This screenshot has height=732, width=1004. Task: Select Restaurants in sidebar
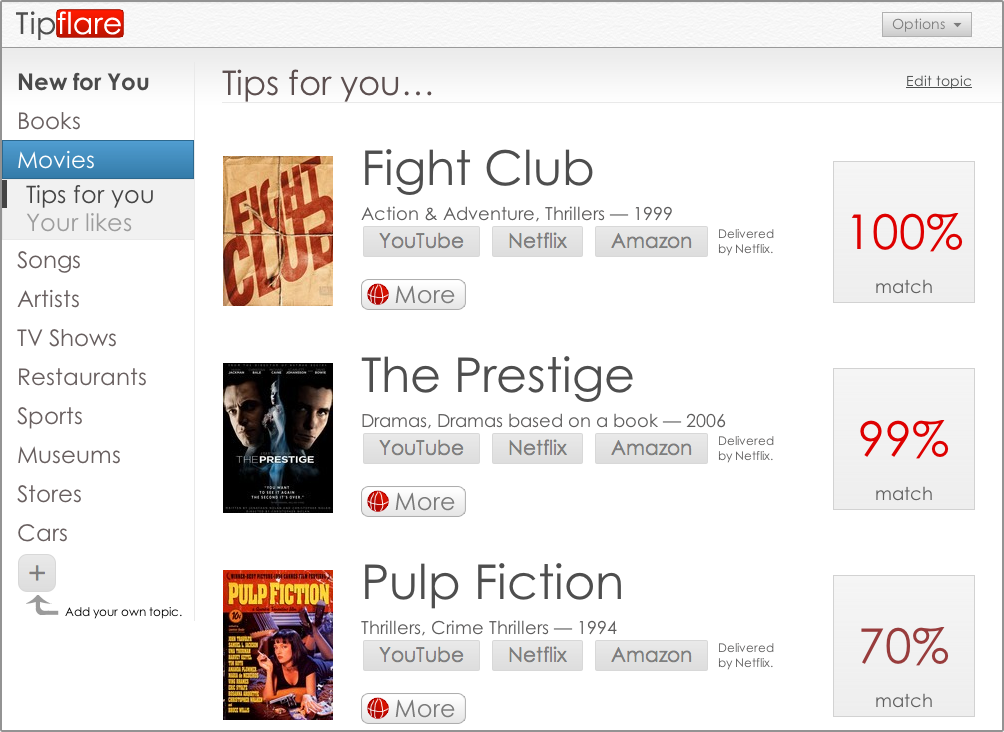[x=82, y=377]
